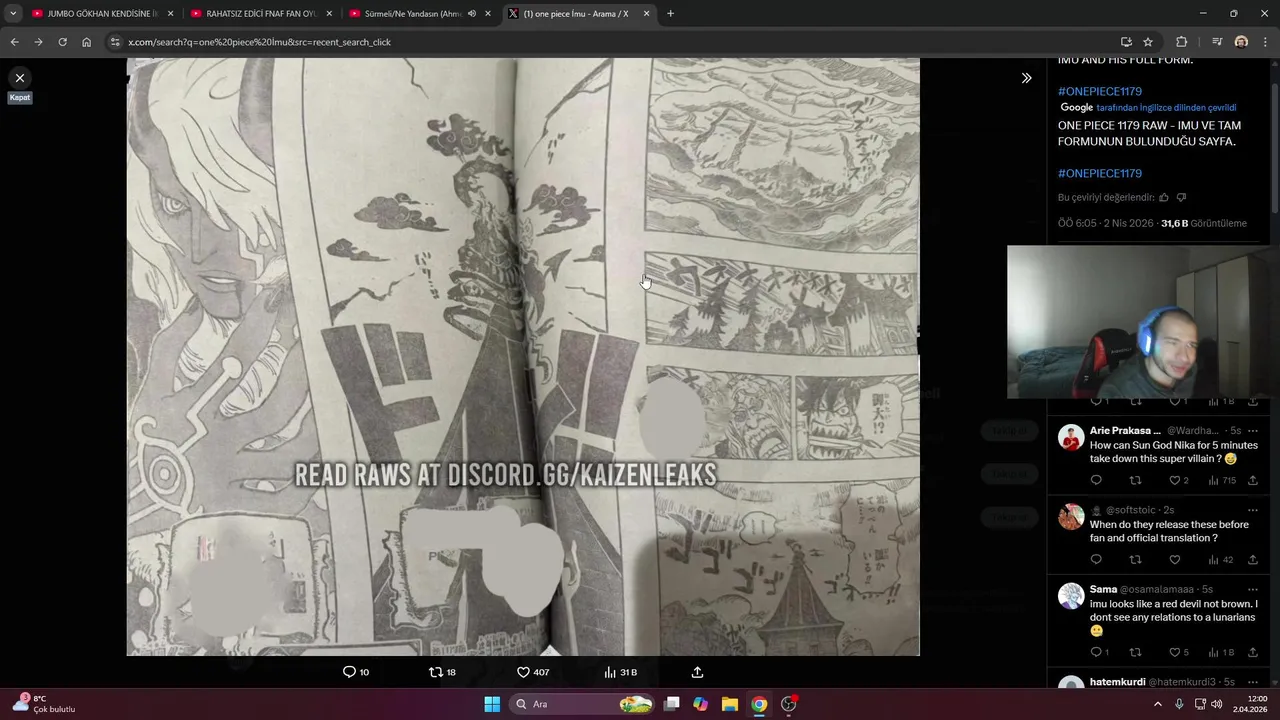Collapse the side panel with double-chevron icon
Image resolution: width=1280 pixels, height=720 pixels.
coord(1026,78)
